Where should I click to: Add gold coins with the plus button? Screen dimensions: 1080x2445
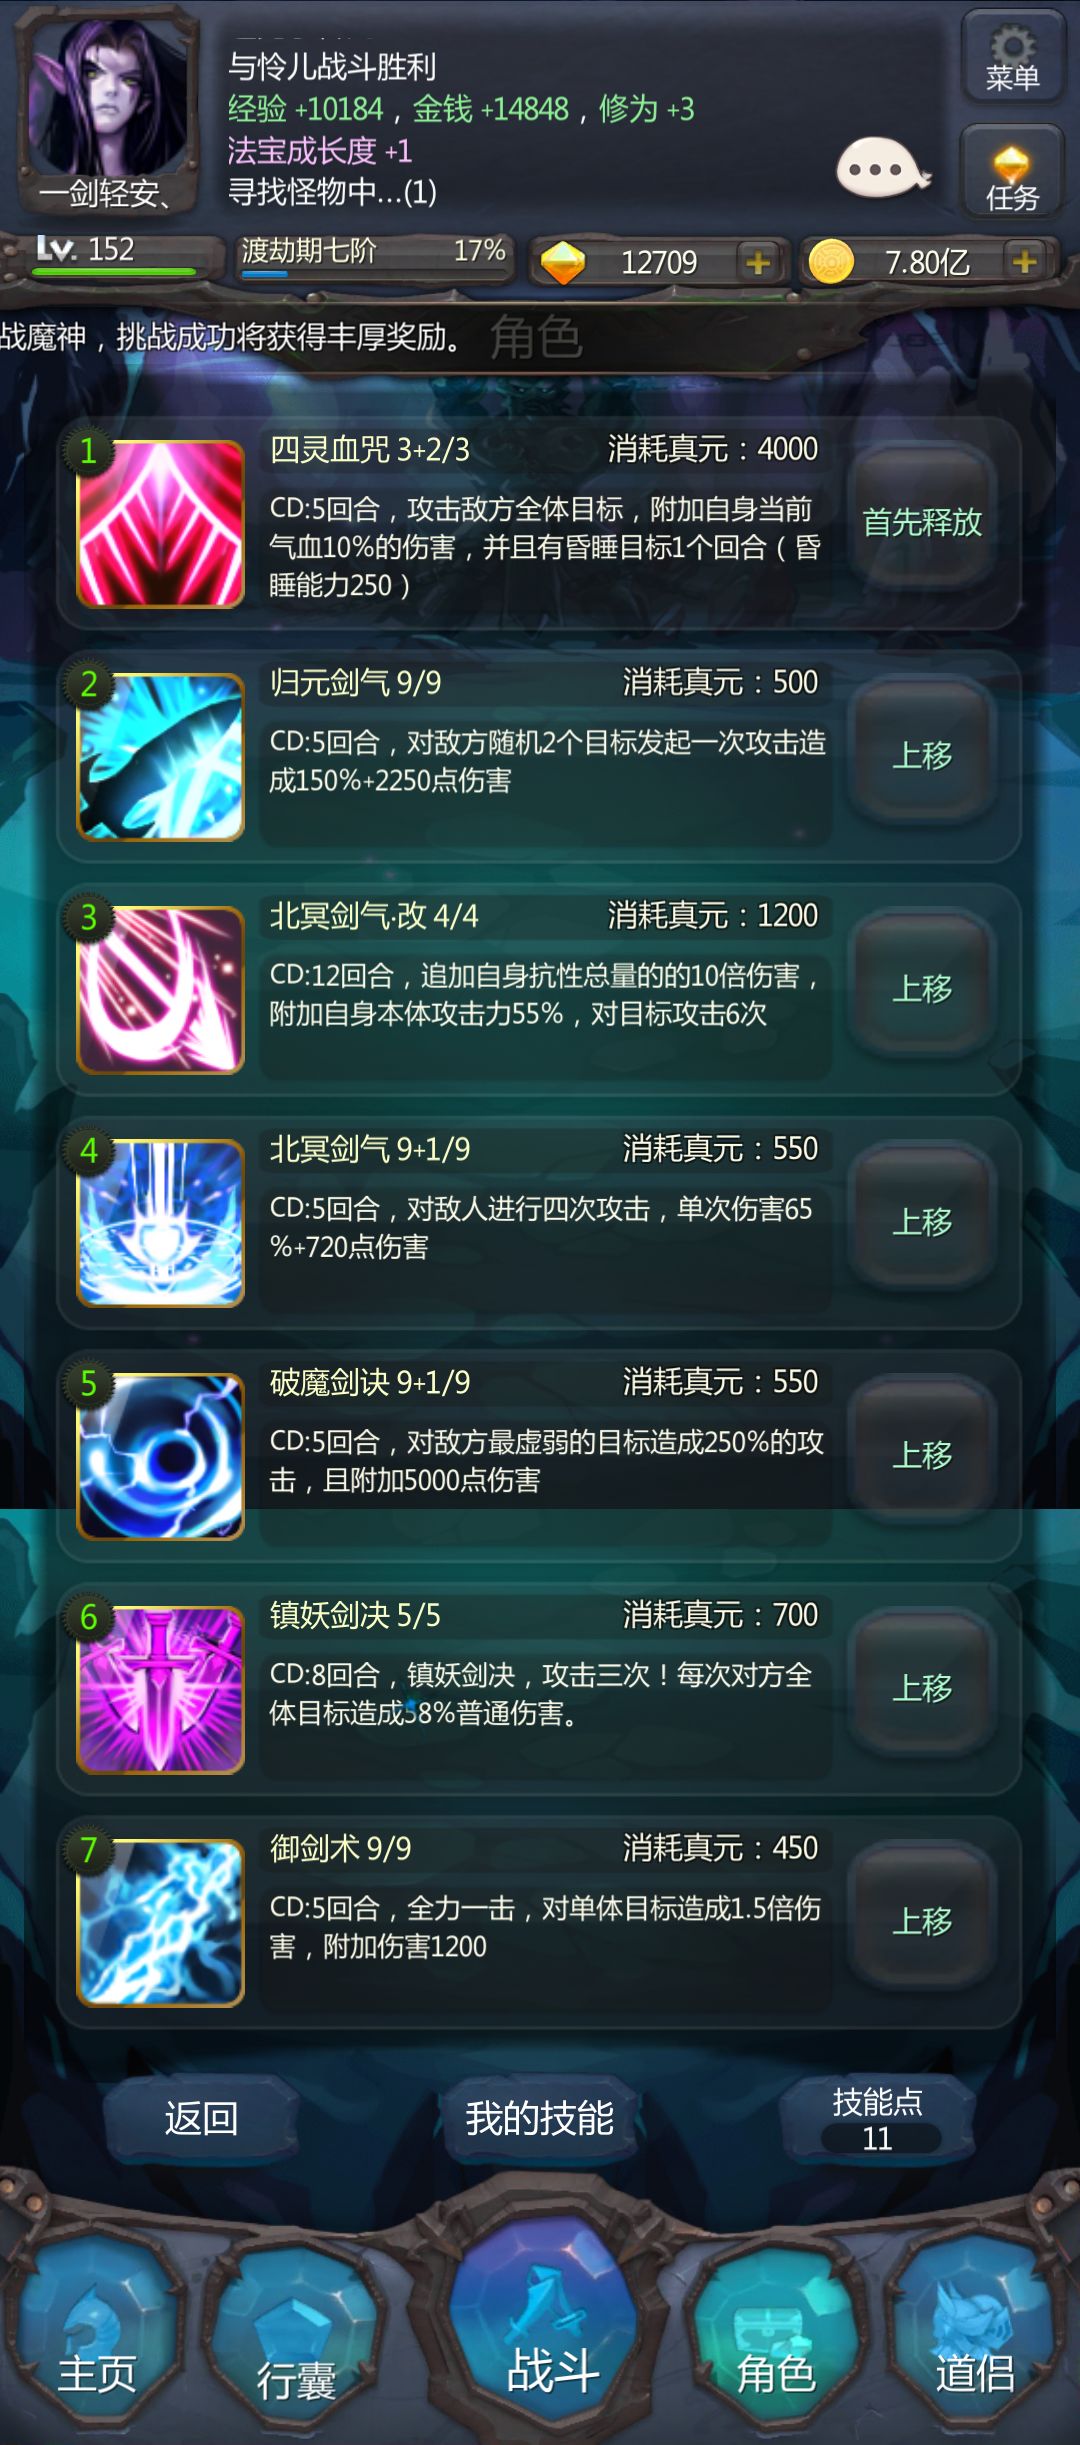coord(1024,262)
